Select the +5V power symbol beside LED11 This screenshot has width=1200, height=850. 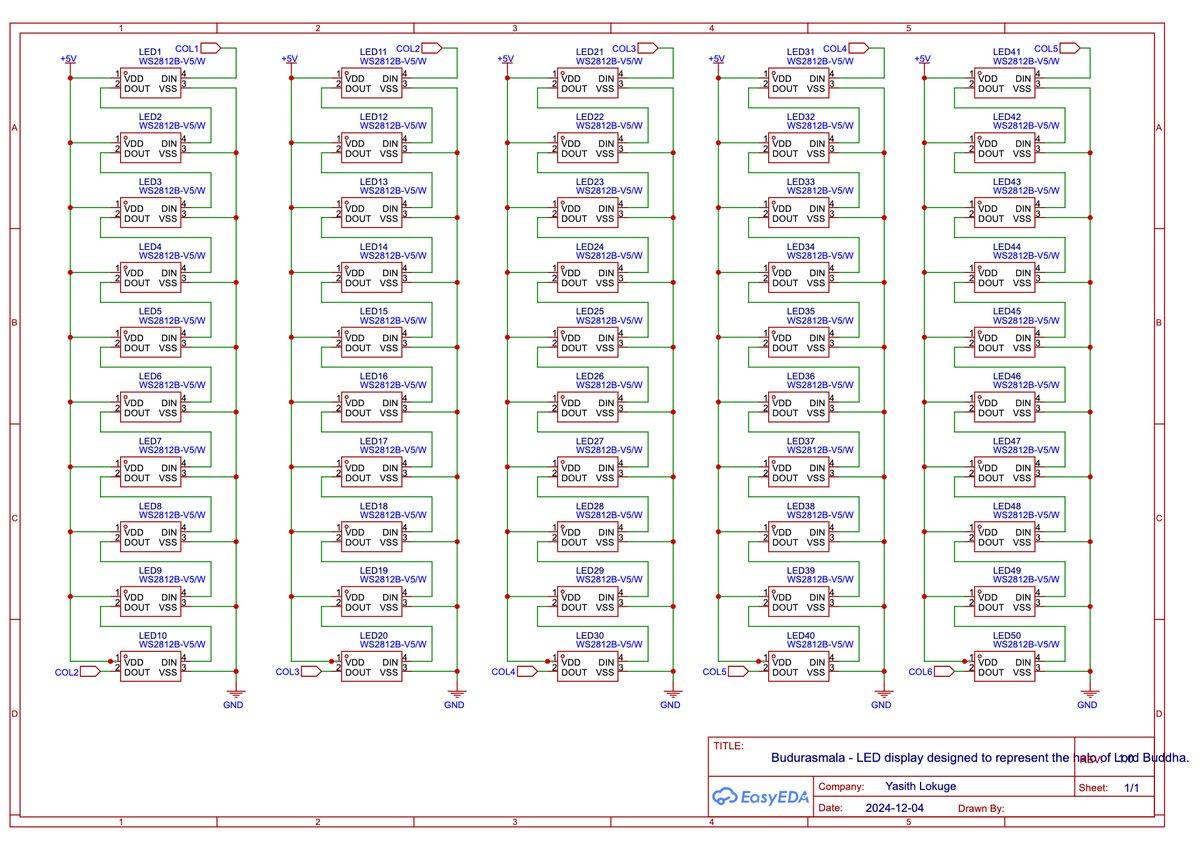click(x=289, y=62)
